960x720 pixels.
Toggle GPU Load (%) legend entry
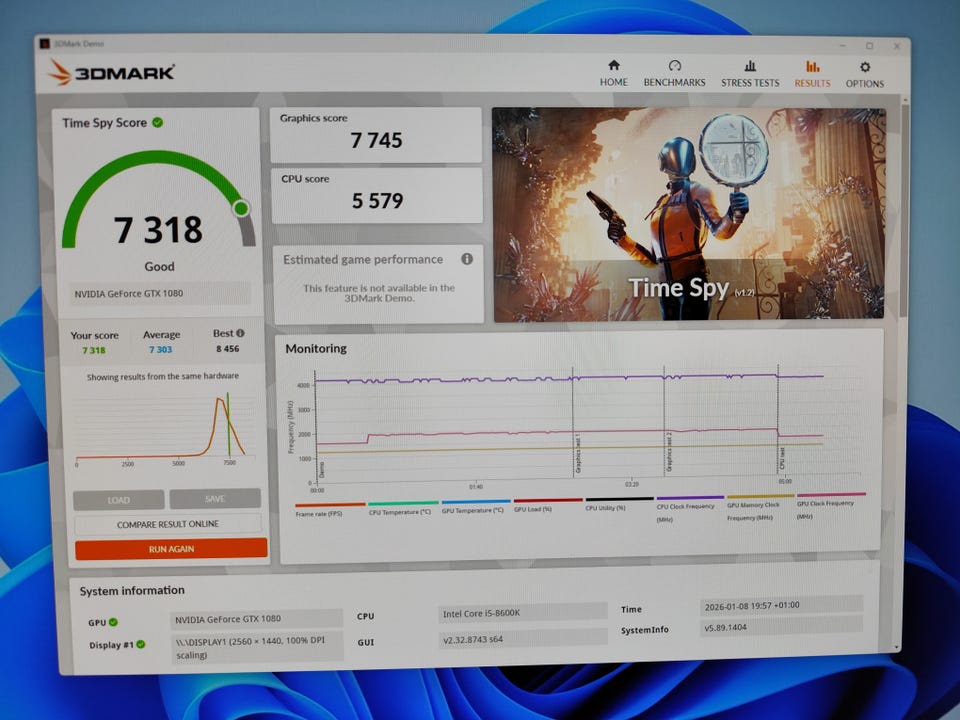(x=548, y=505)
